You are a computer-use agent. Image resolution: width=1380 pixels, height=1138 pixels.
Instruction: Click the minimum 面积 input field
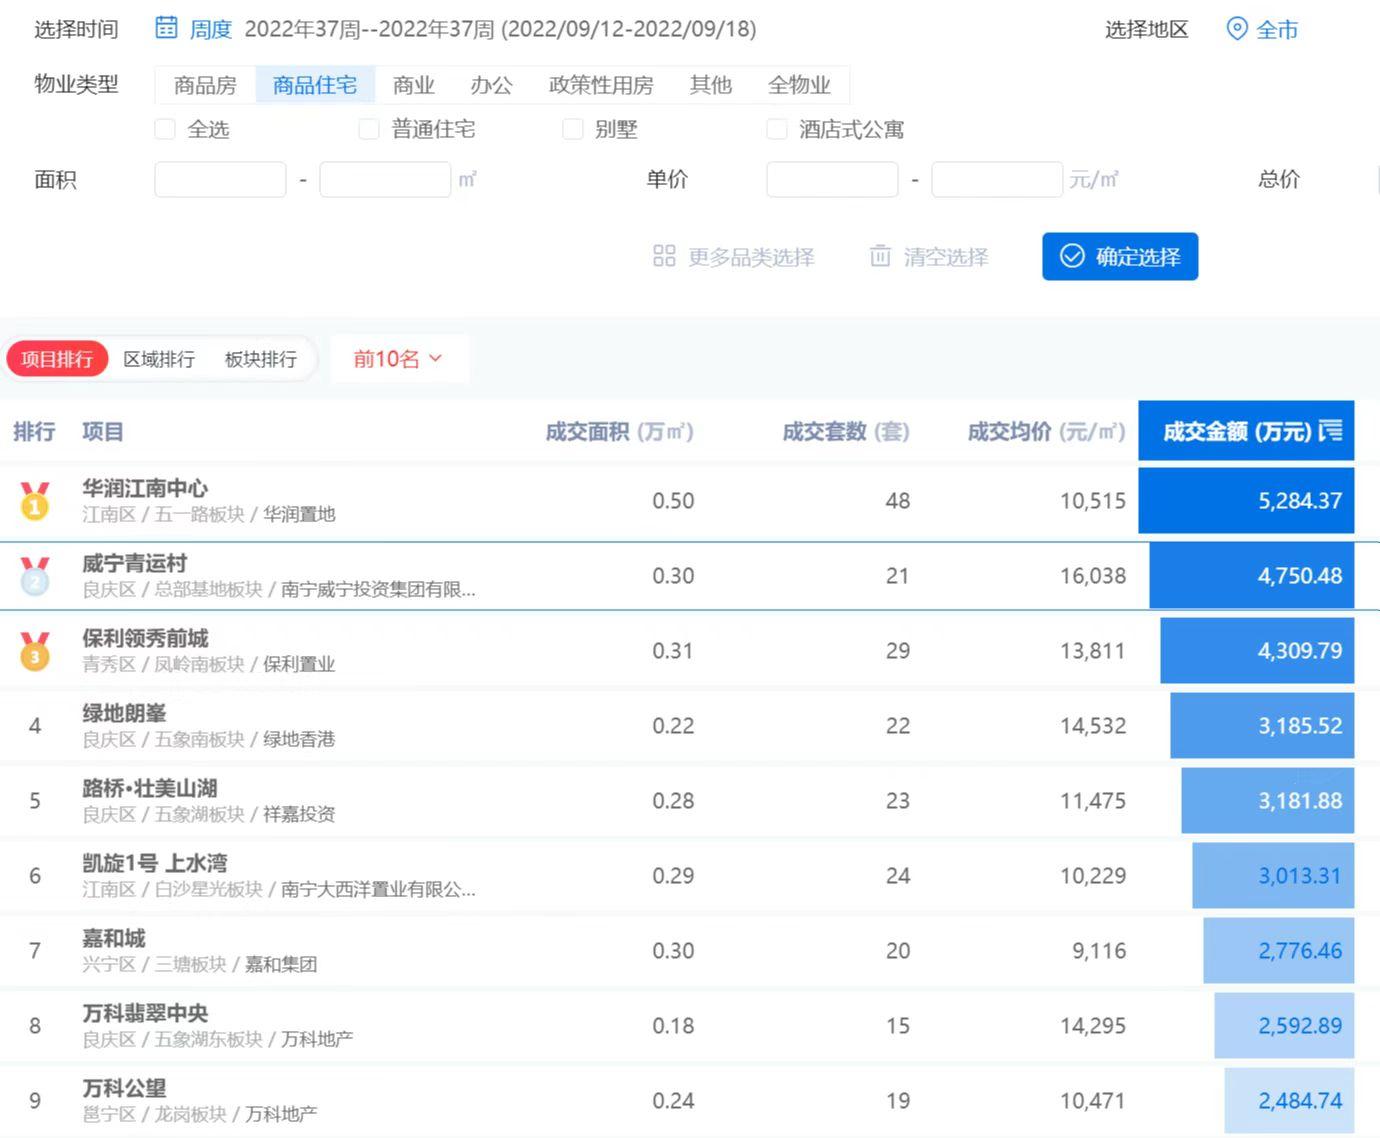pyautogui.click(x=220, y=180)
